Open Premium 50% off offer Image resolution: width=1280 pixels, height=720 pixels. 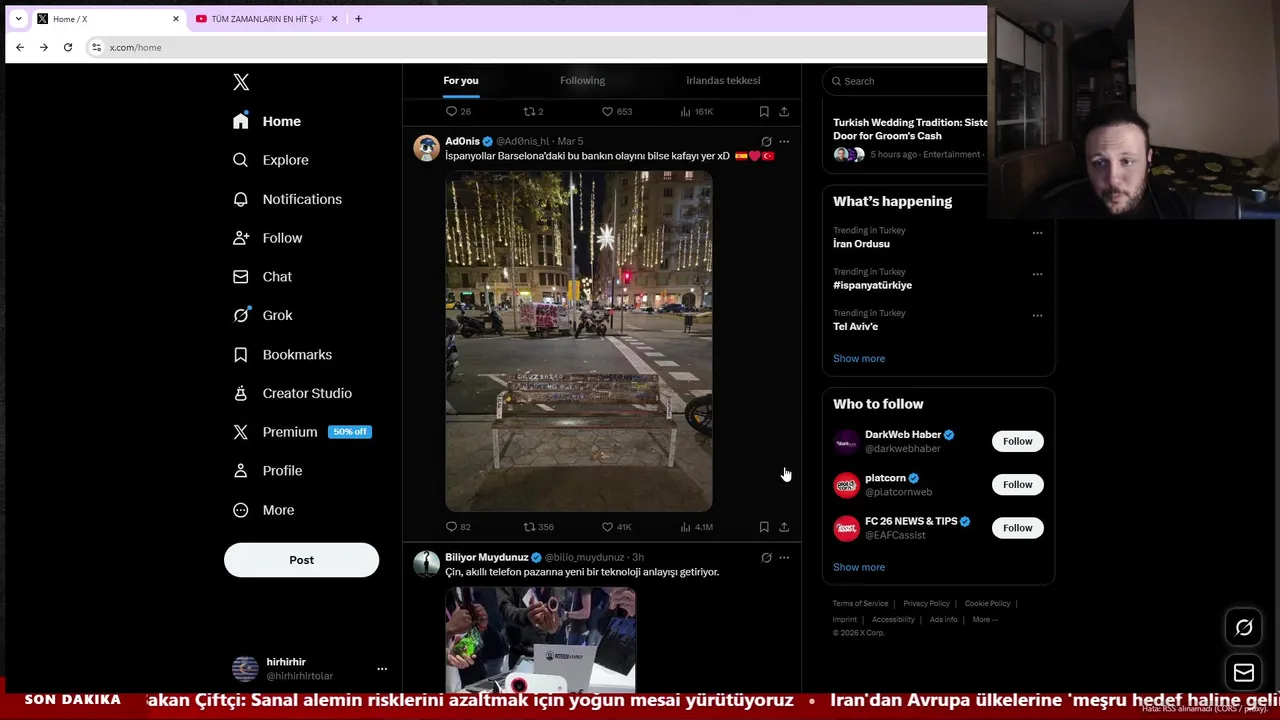pyautogui.click(x=302, y=432)
